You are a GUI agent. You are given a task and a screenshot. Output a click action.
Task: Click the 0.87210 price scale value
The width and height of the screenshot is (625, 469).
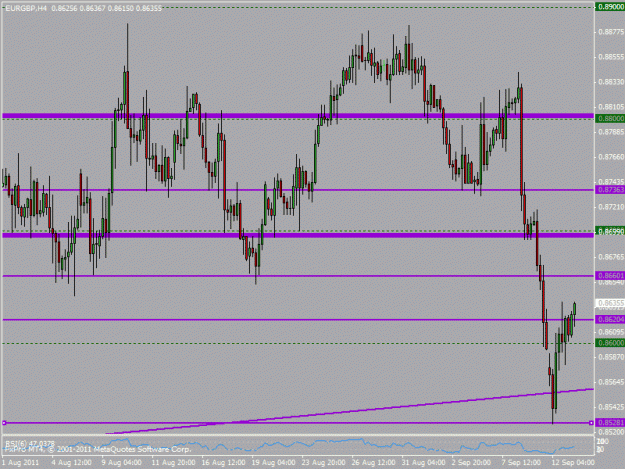pos(611,207)
